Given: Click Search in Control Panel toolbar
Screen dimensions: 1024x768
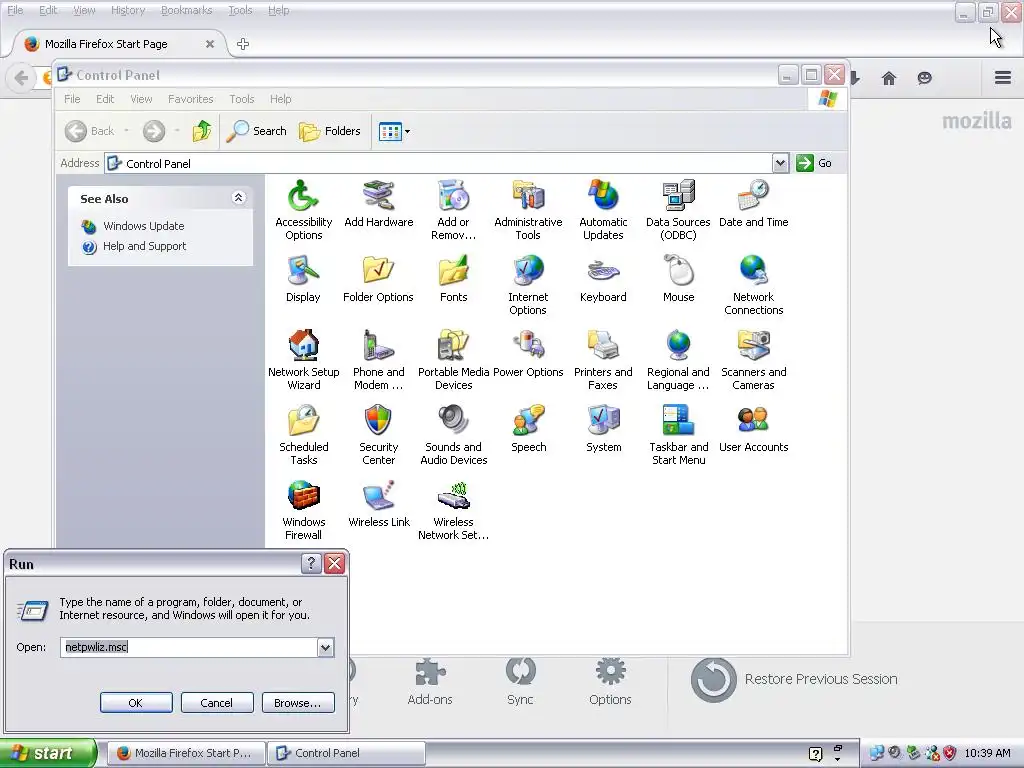Looking at the screenshot, I should (257, 131).
